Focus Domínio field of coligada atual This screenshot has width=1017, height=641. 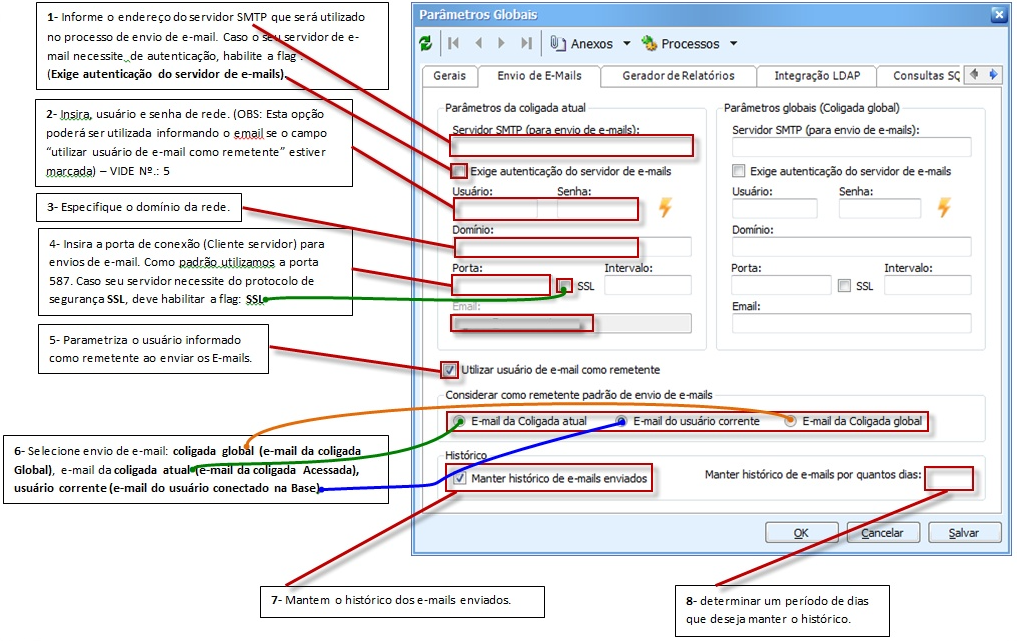click(x=573, y=247)
